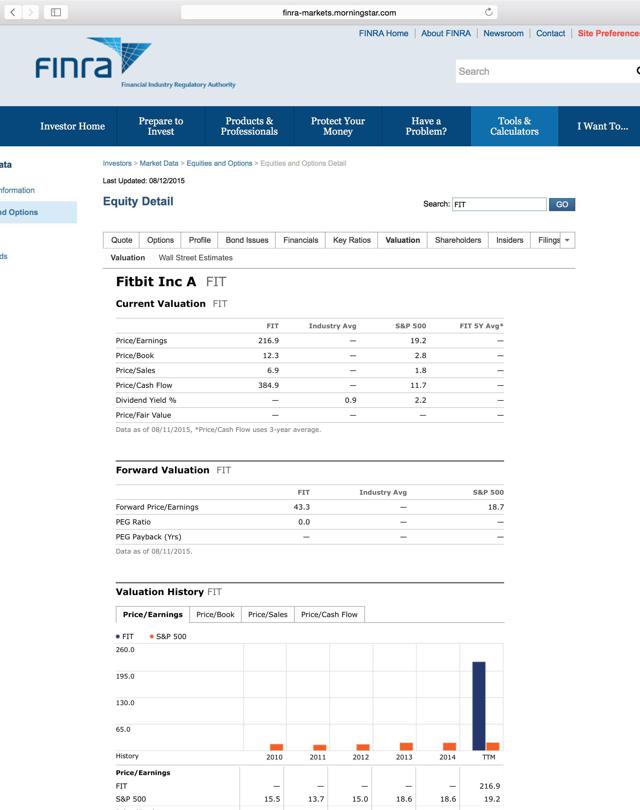Follow the Investors breadcrumb link
Viewport: 640px width, 810px height.
[x=117, y=163]
